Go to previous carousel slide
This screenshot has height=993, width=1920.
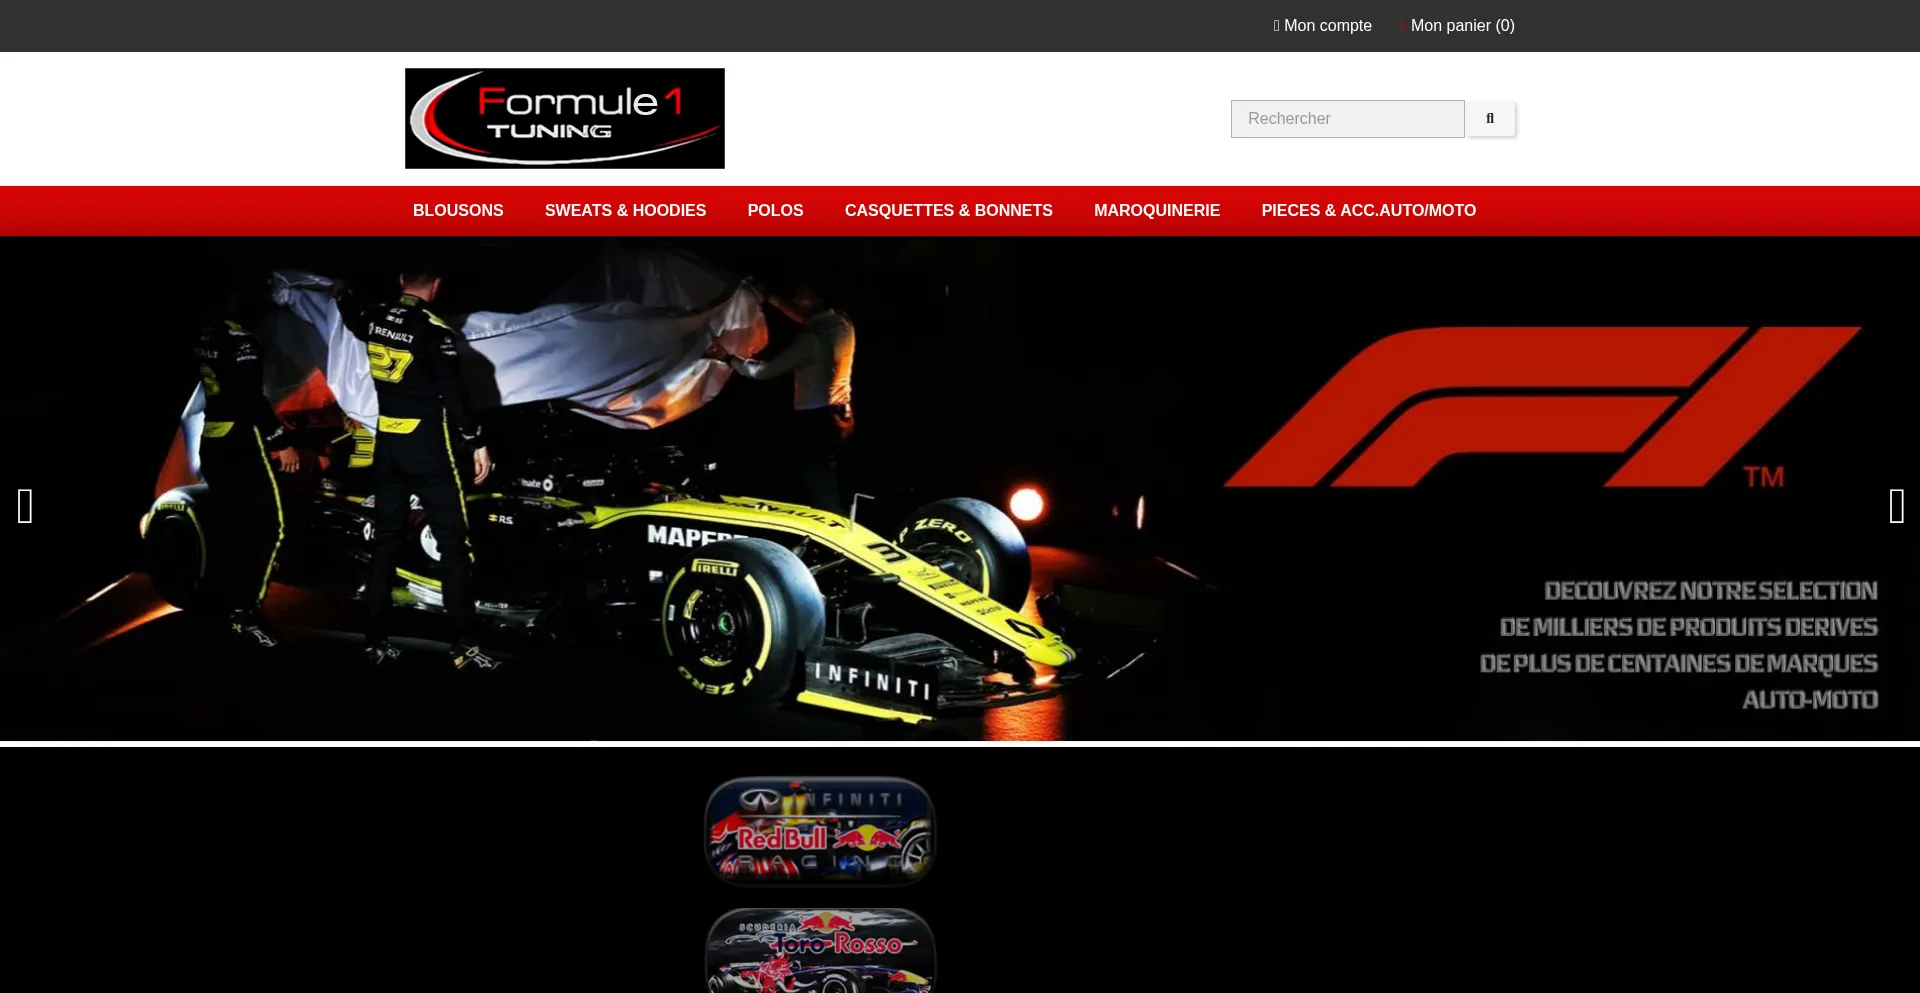tap(26, 506)
